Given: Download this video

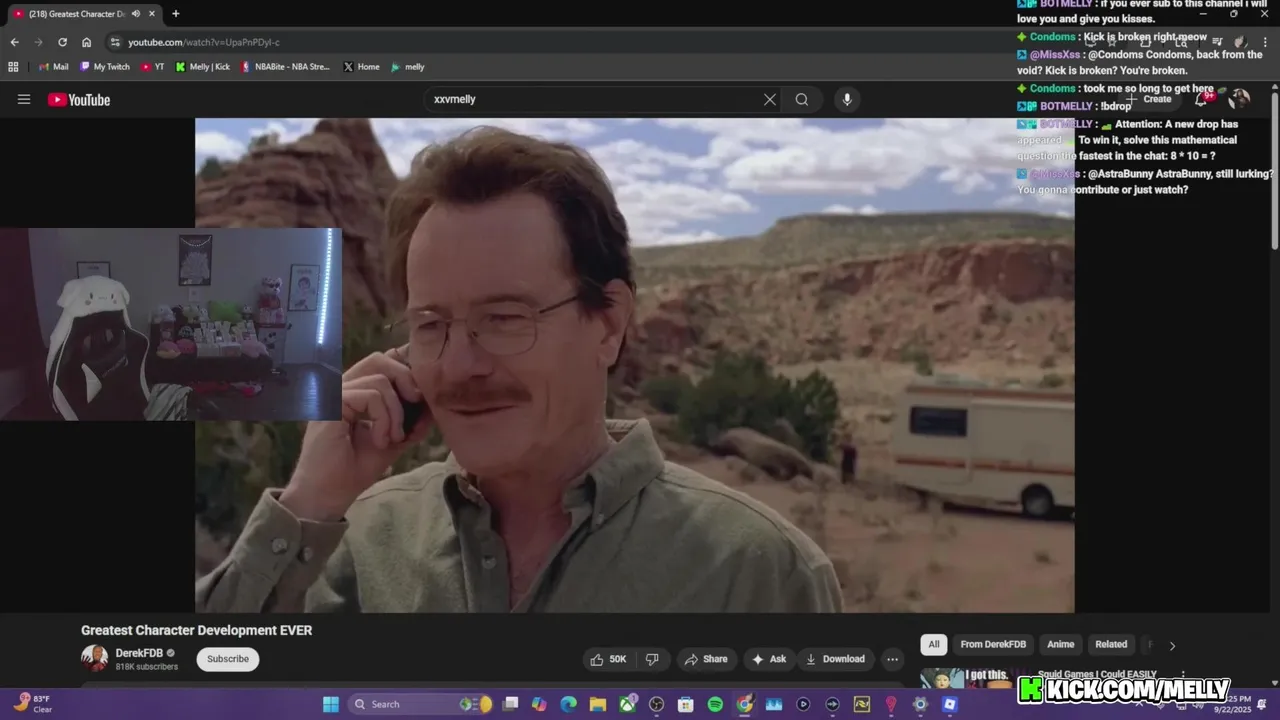Looking at the screenshot, I should [835, 659].
